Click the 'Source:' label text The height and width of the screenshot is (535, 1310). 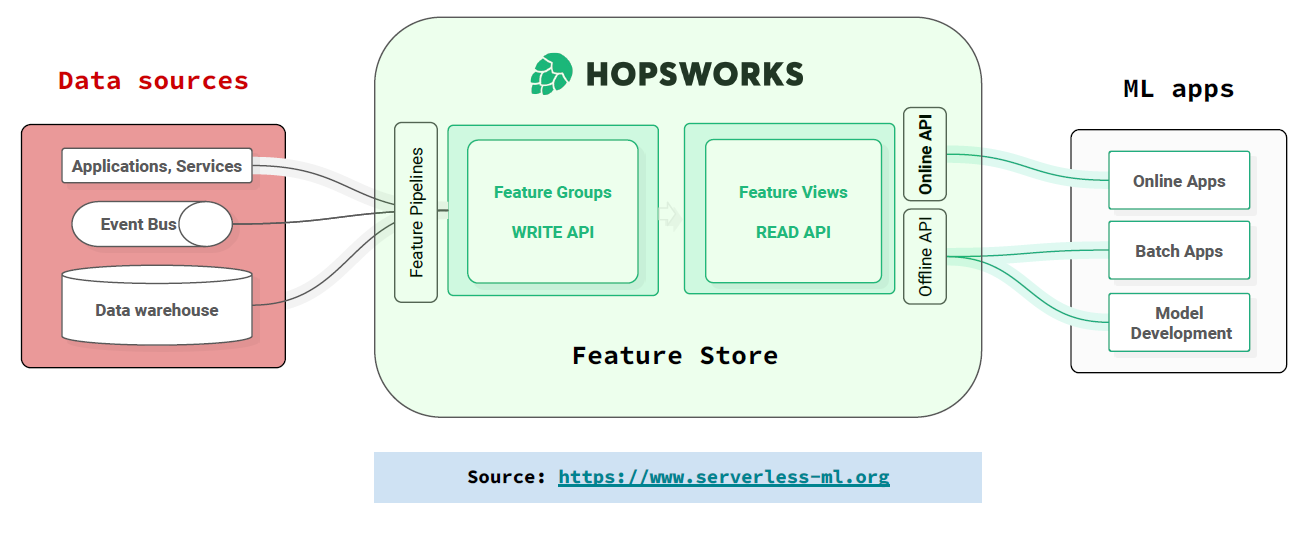pos(507,477)
